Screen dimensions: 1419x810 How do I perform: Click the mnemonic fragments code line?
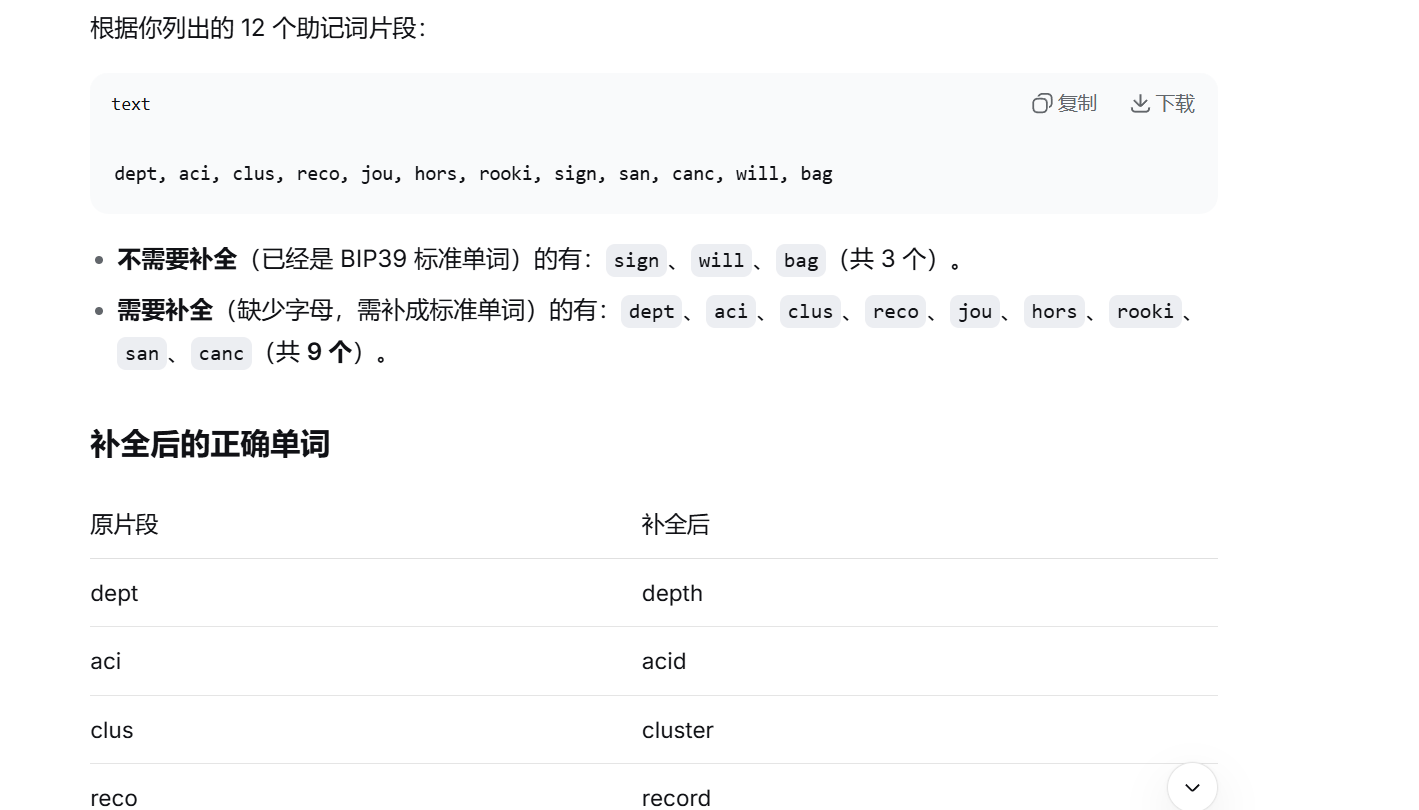coord(473,173)
